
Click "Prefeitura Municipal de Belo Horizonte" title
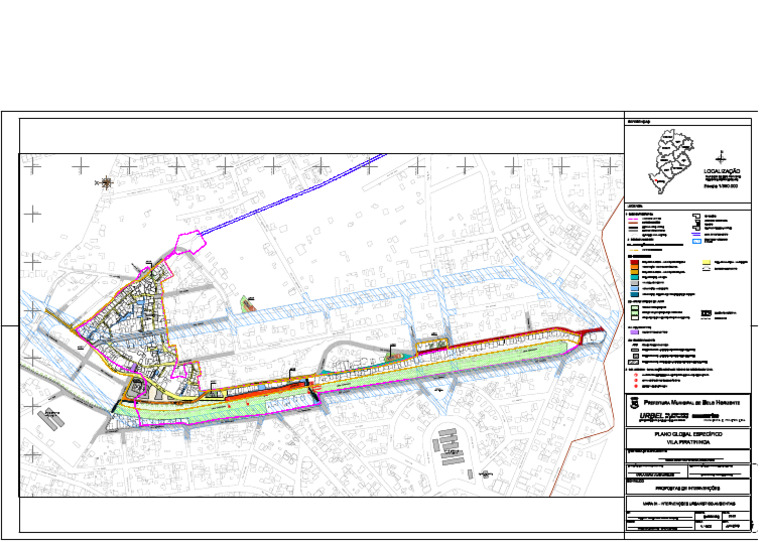[x=692, y=402]
